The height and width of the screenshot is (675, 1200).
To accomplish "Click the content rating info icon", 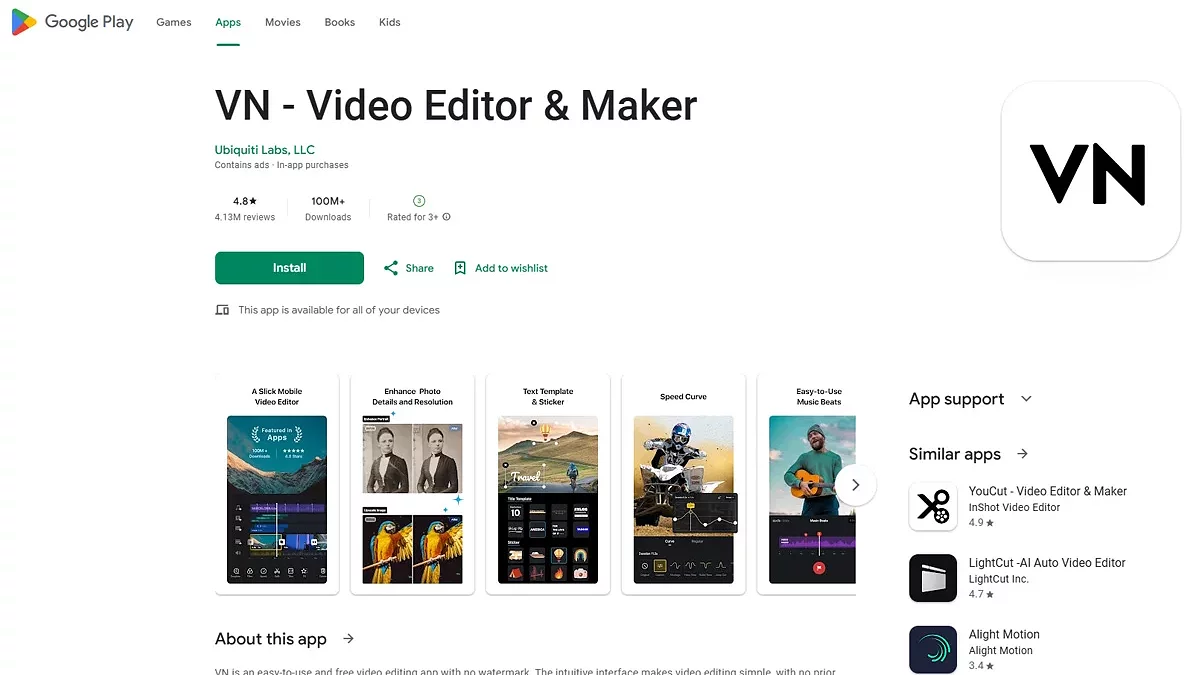I will click(x=446, y=217).
